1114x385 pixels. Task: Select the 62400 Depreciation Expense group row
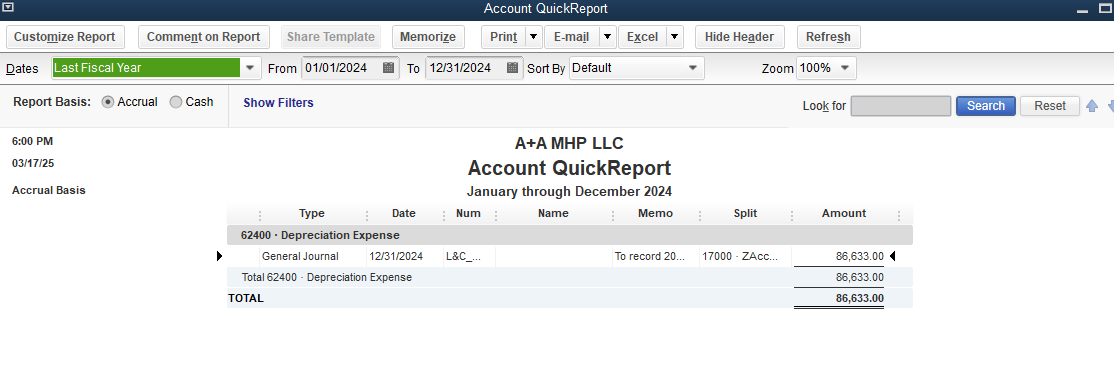[570, 235]
